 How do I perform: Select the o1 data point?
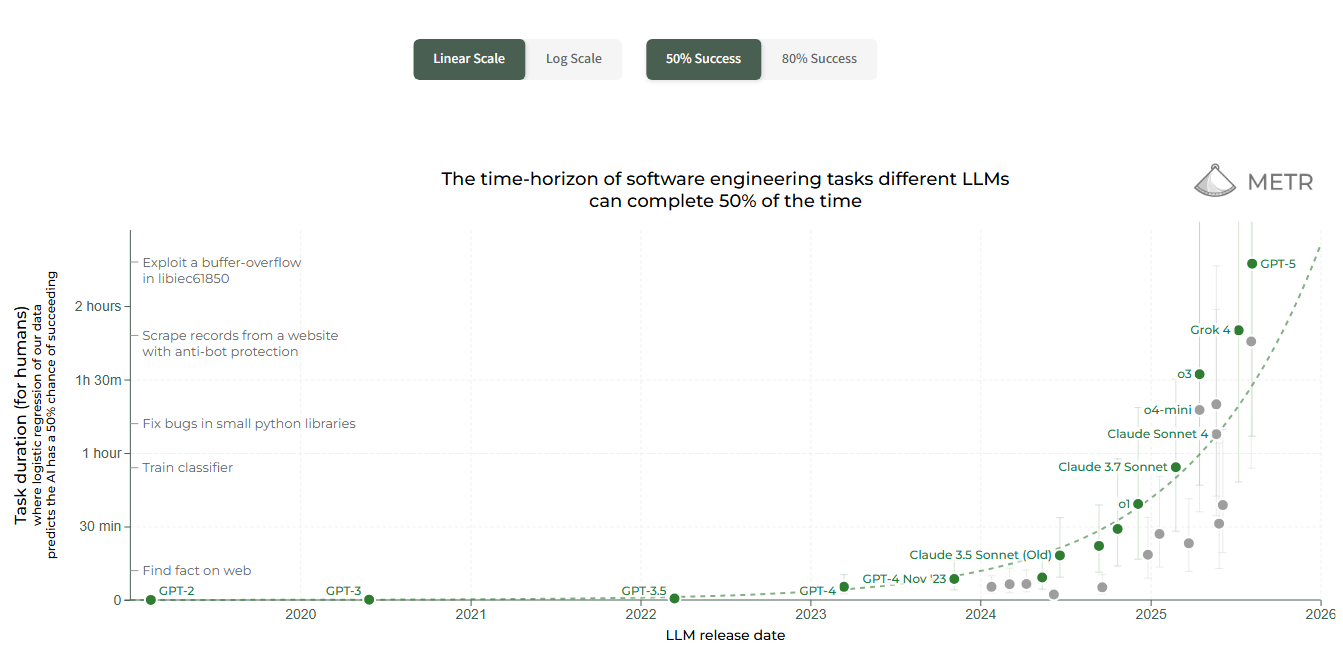click(1138, 504)
